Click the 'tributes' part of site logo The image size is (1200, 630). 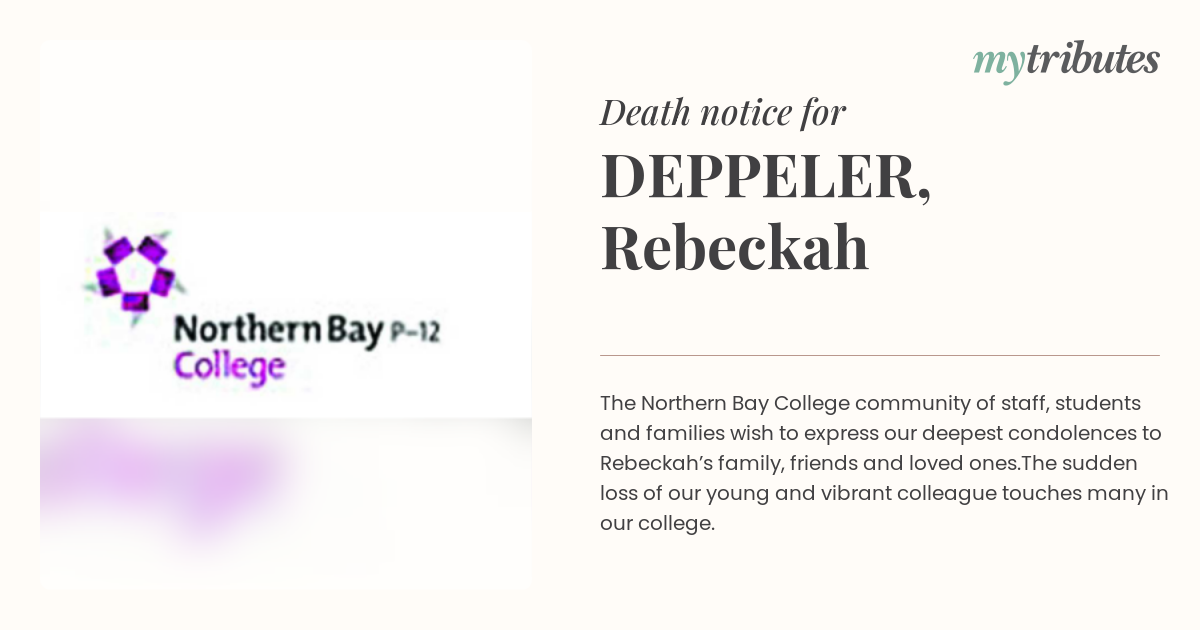point(1092,60)
